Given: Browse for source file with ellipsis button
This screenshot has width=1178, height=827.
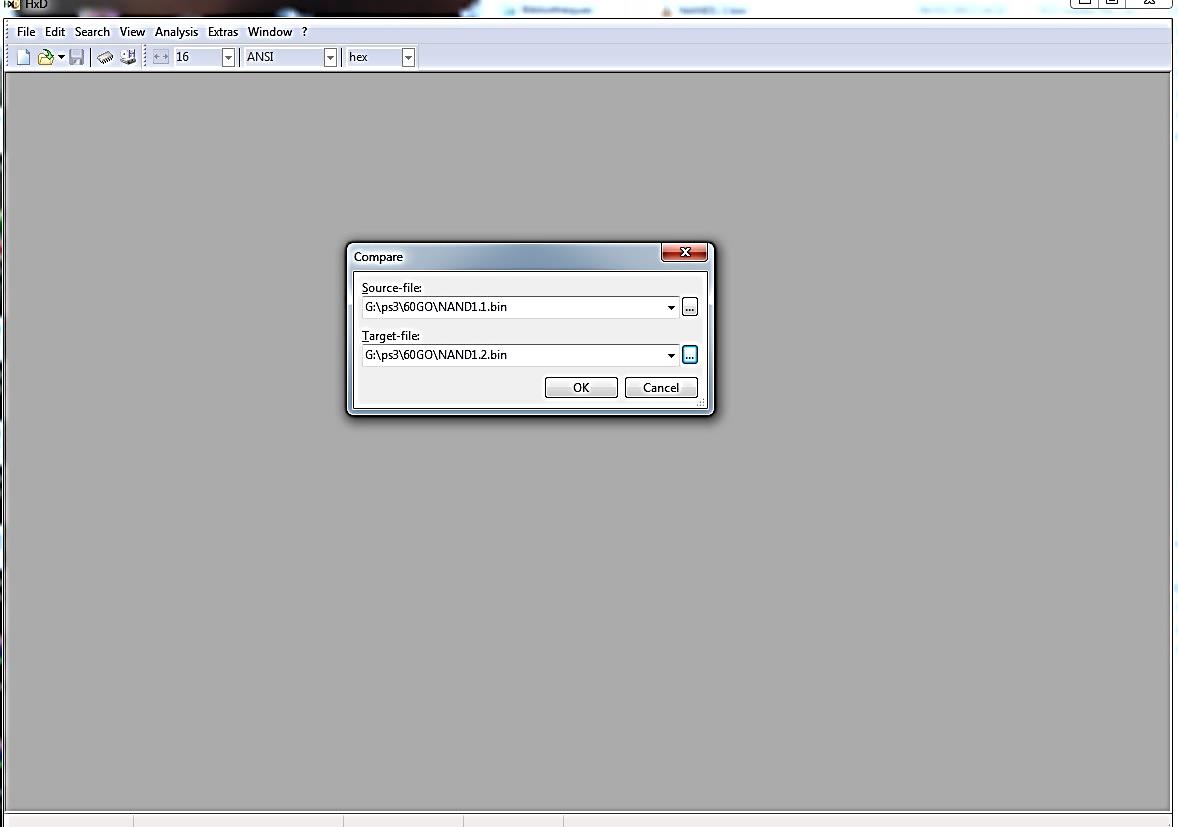Looking at the screenshot, I should pos(689,307).
